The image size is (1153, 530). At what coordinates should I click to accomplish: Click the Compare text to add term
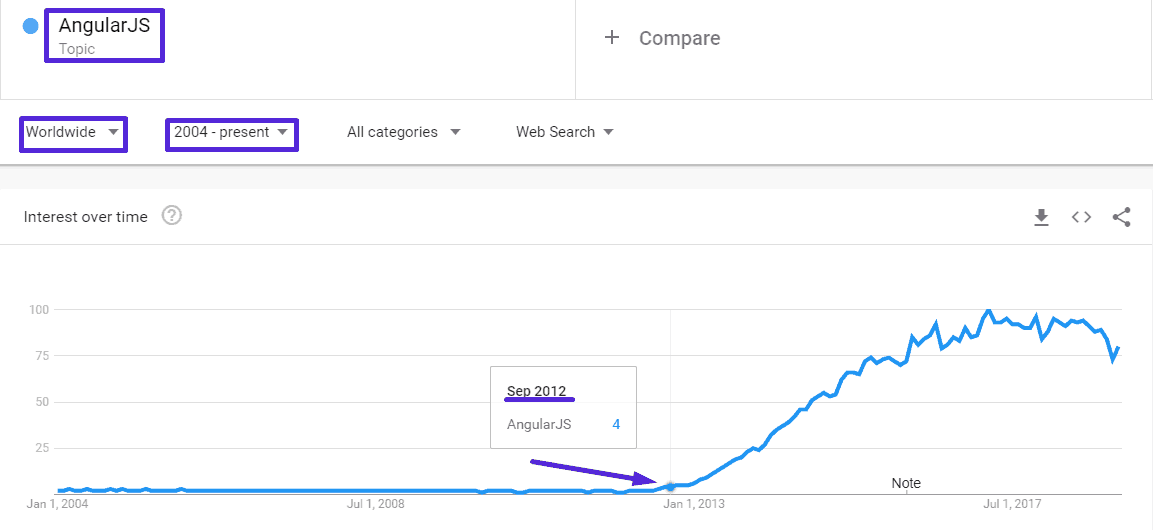coord(679,38)
